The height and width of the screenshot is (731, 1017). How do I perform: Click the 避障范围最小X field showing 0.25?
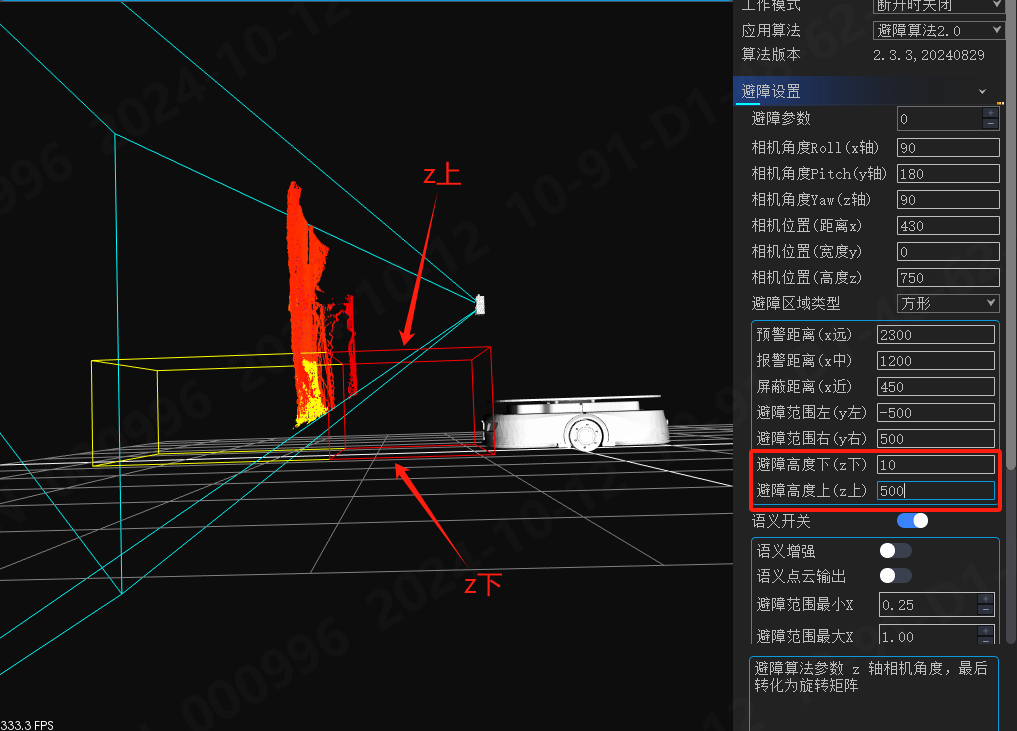tap(927, 605)
